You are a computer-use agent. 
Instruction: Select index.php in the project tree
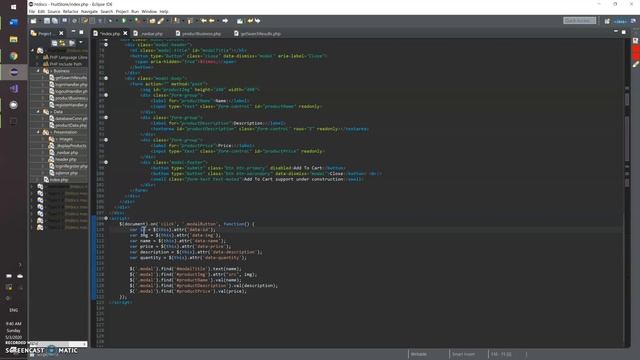coord(56,180)
